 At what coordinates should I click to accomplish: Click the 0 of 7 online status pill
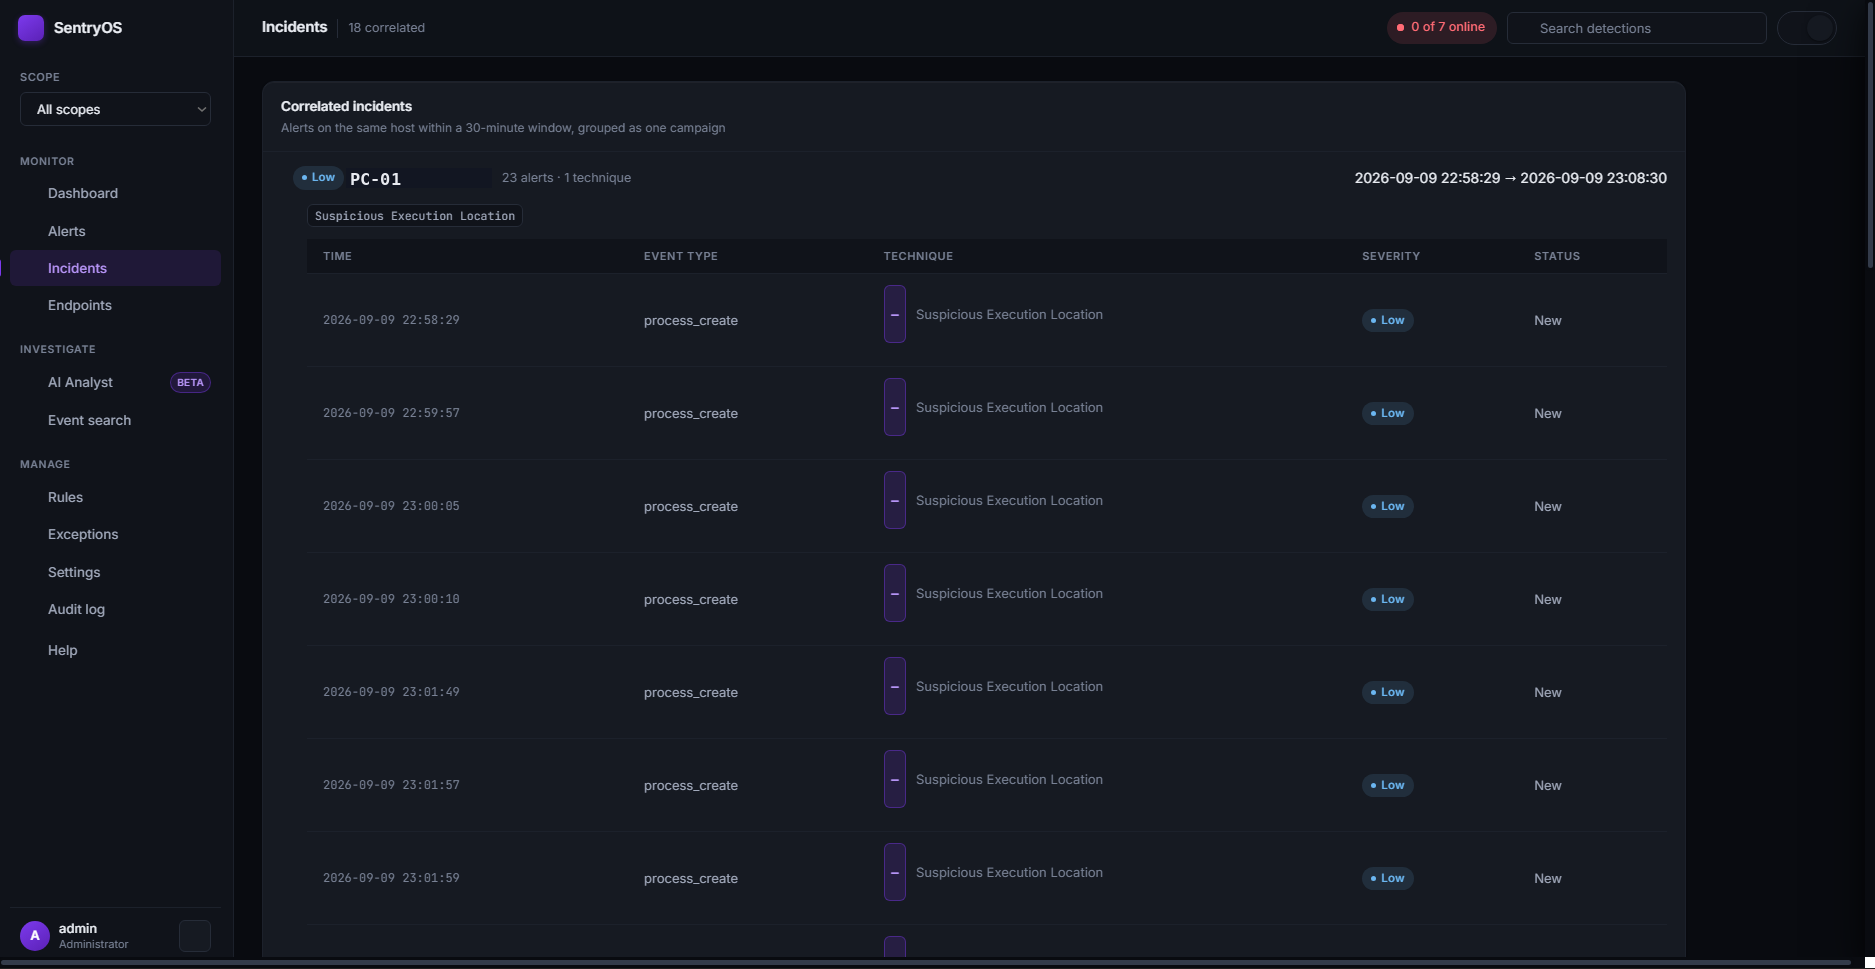1441,27
